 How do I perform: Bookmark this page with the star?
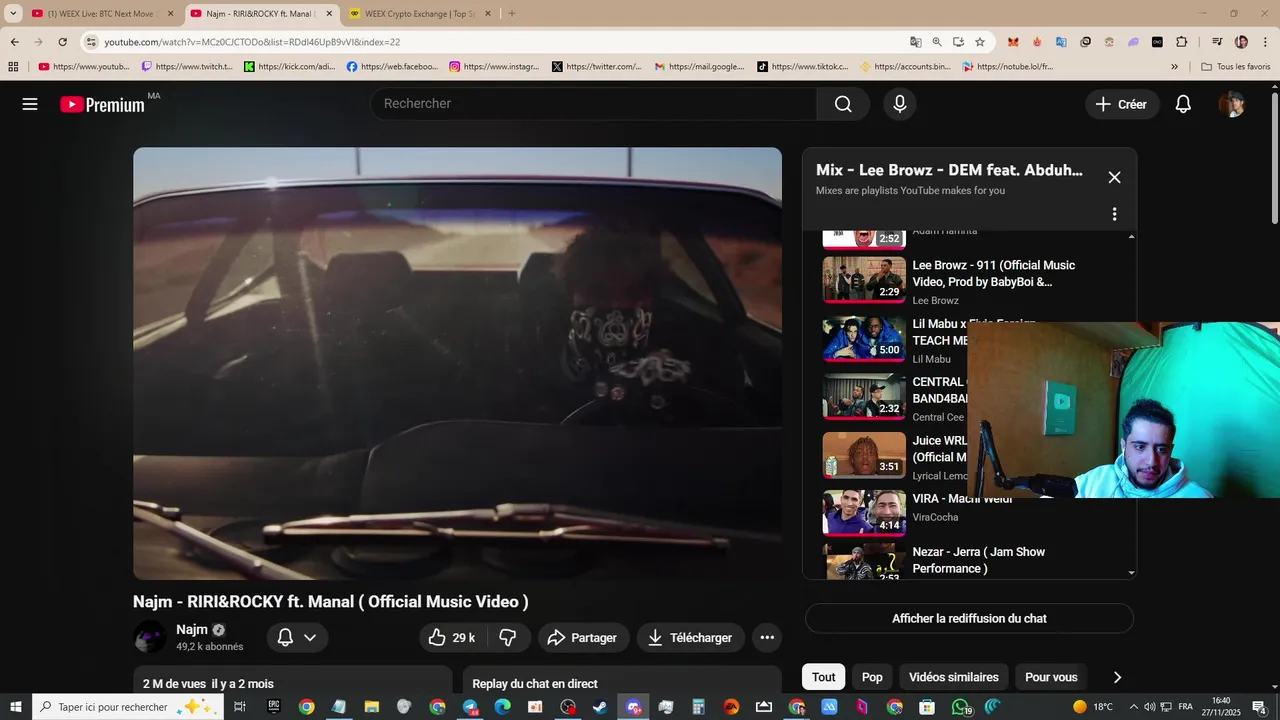[x=980, y=42]
